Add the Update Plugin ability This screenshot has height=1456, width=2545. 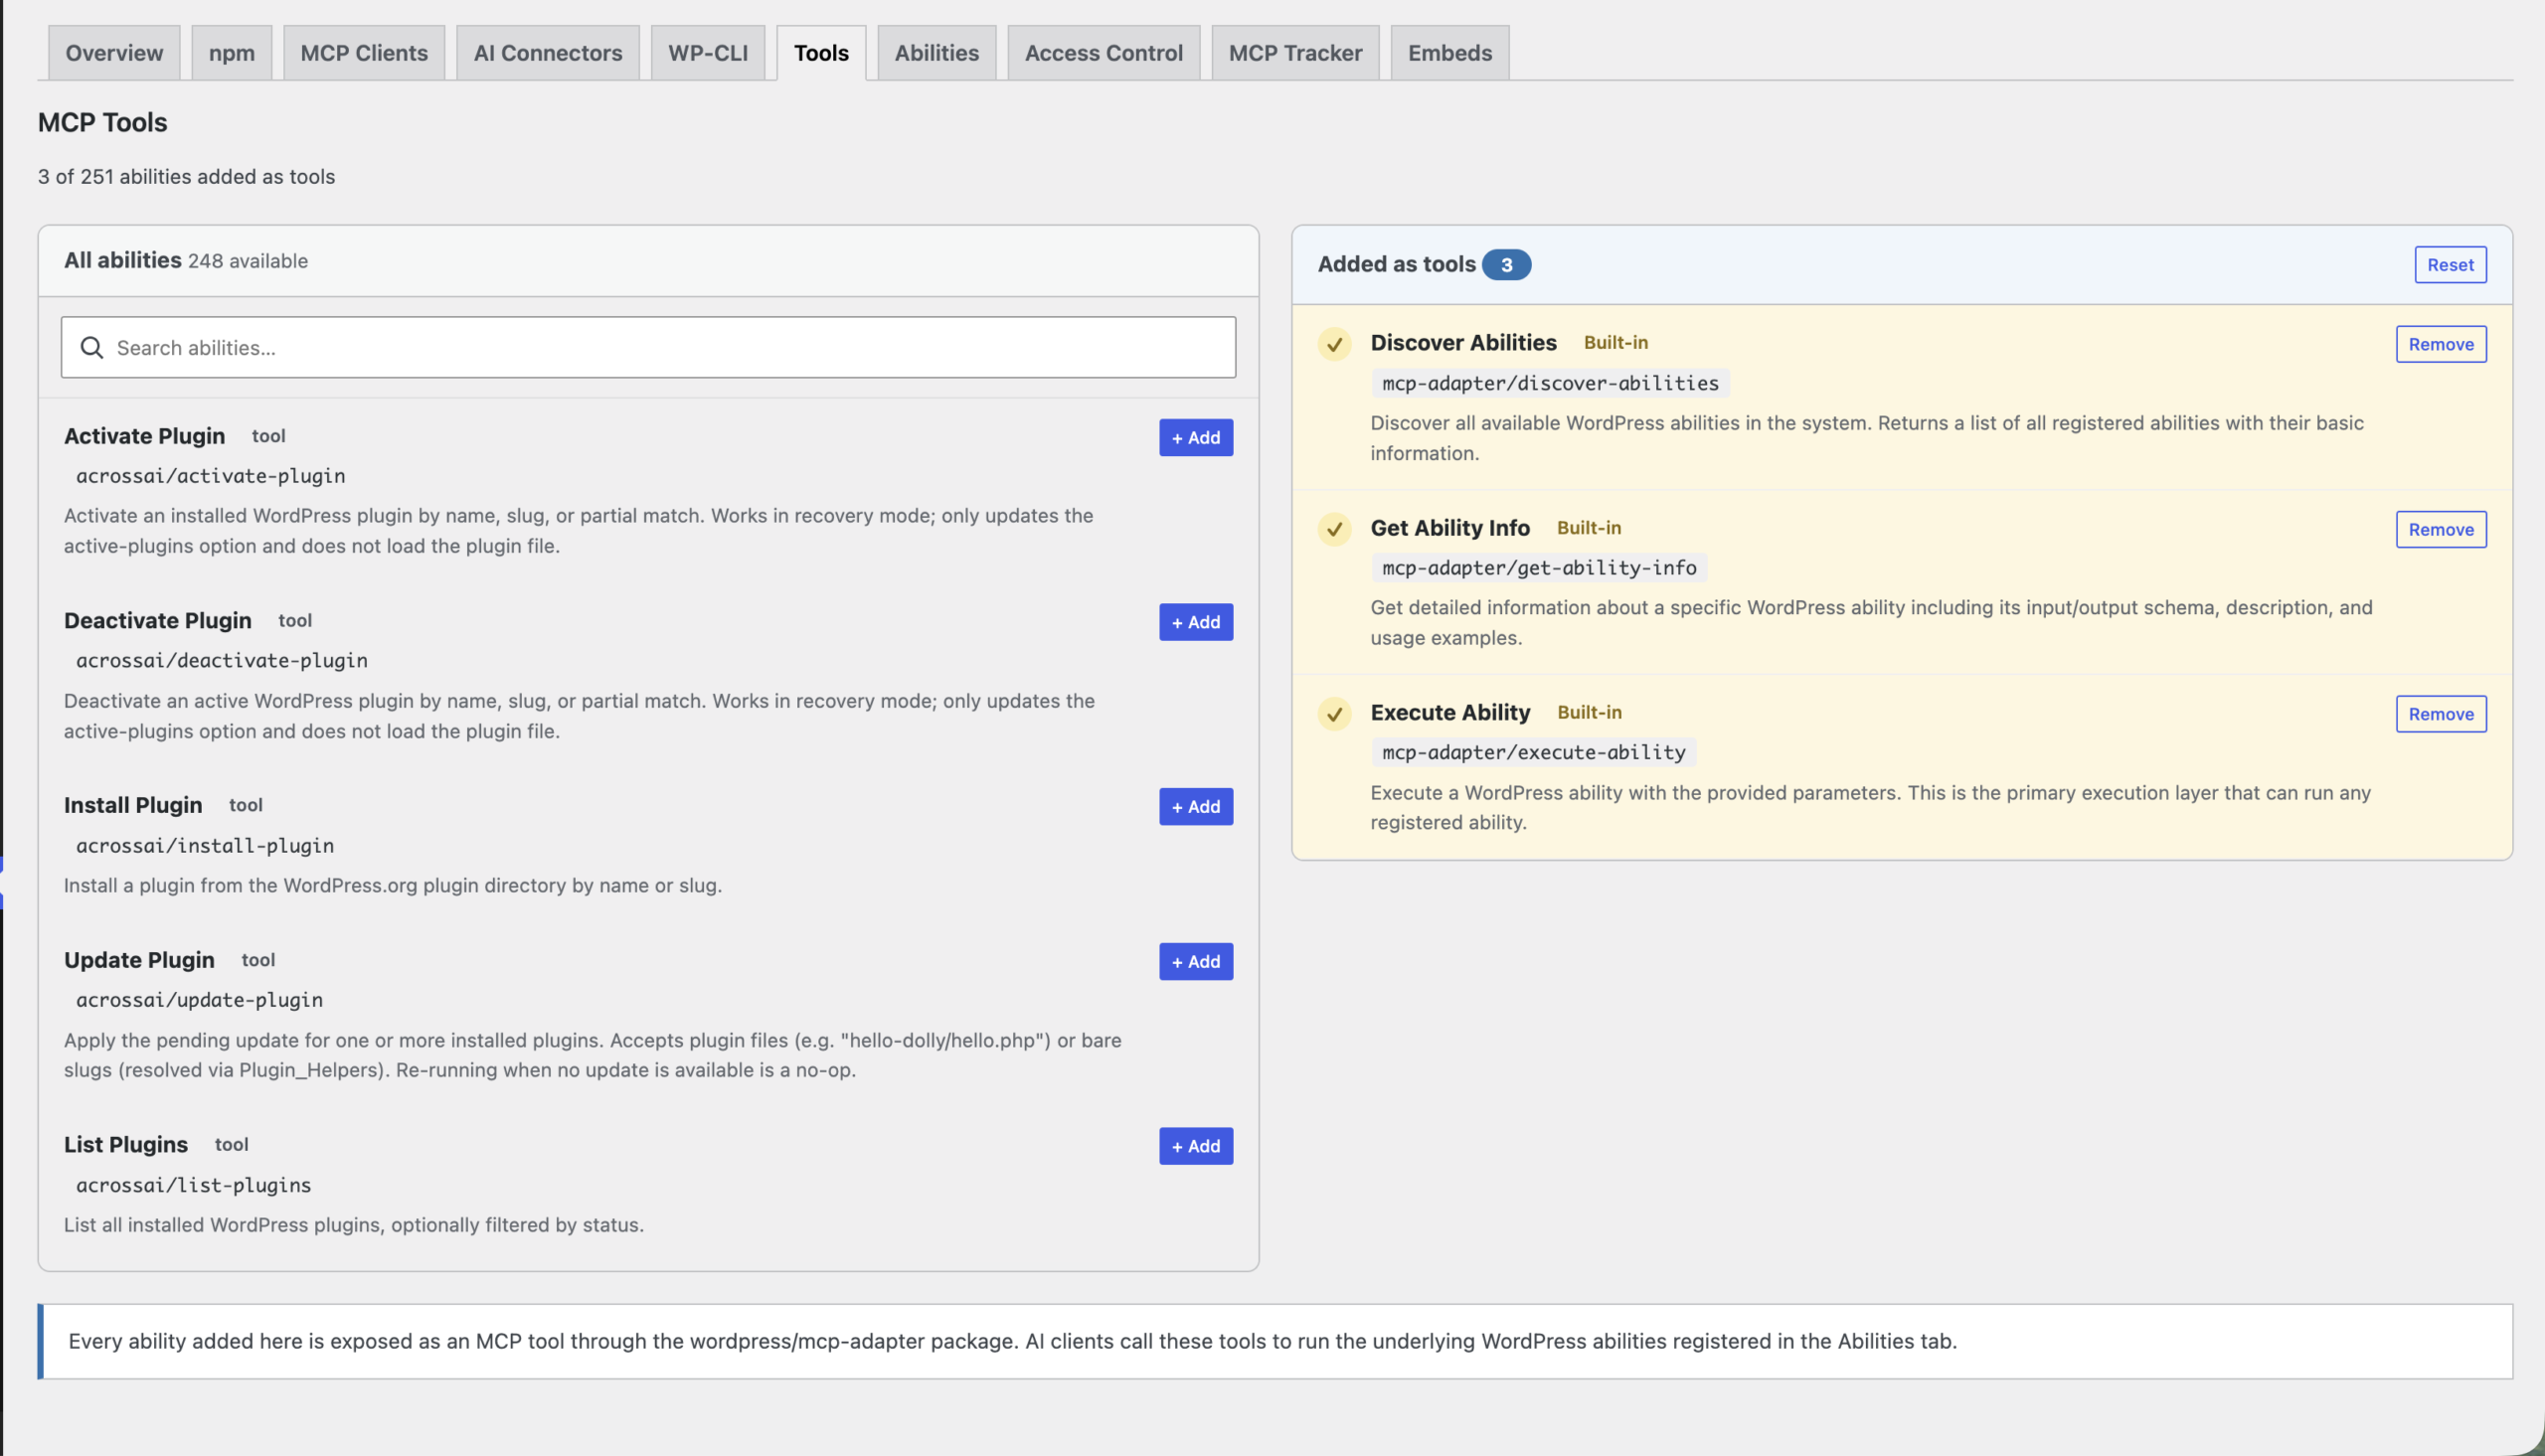[1196, 962]
